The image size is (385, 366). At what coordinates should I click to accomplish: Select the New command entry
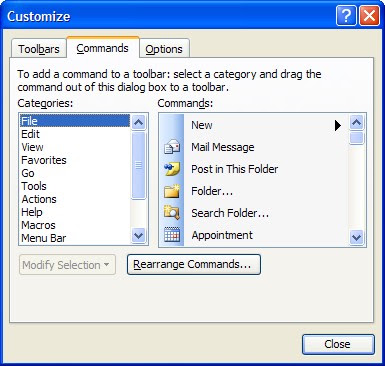[x=254, y=125]
